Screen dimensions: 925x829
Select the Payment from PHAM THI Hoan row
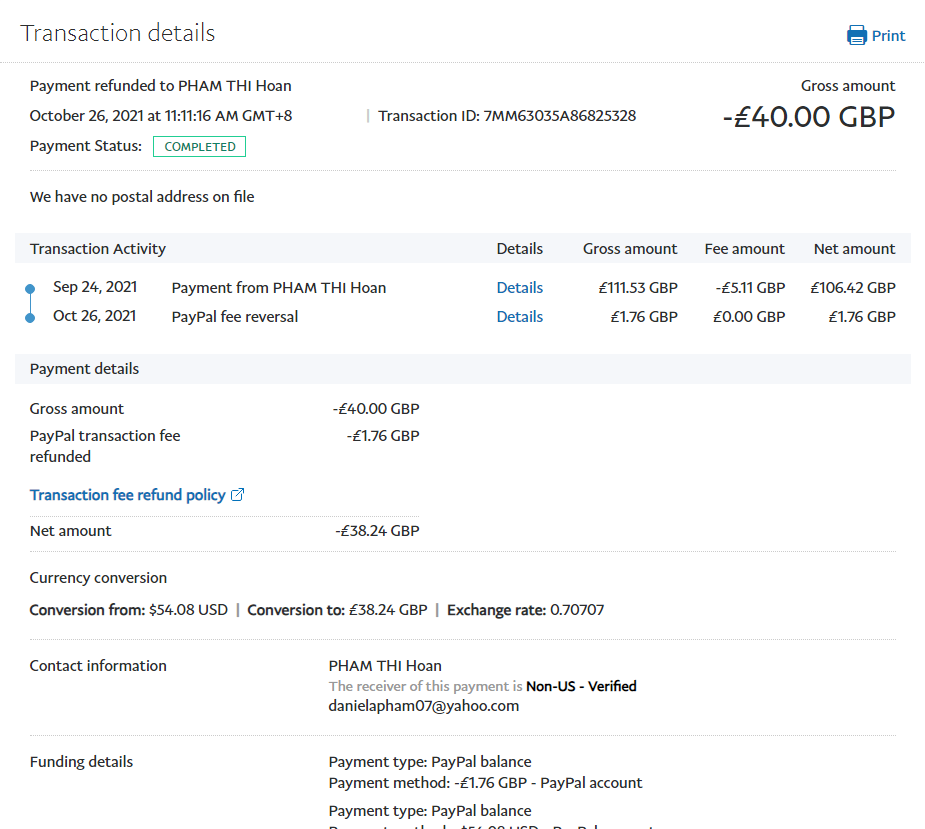pos(278,288)
